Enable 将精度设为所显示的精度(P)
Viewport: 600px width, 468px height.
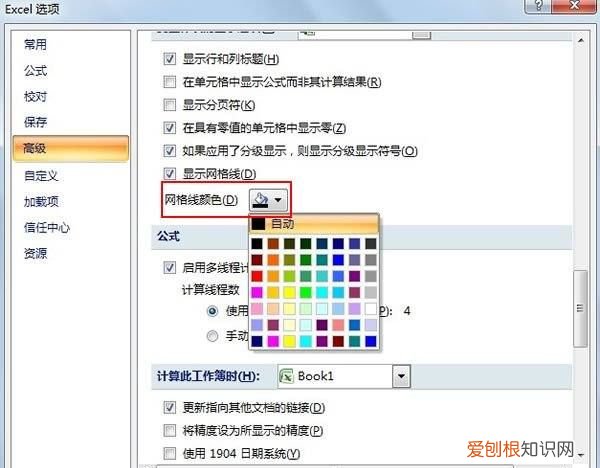click(x=170, y=430)
